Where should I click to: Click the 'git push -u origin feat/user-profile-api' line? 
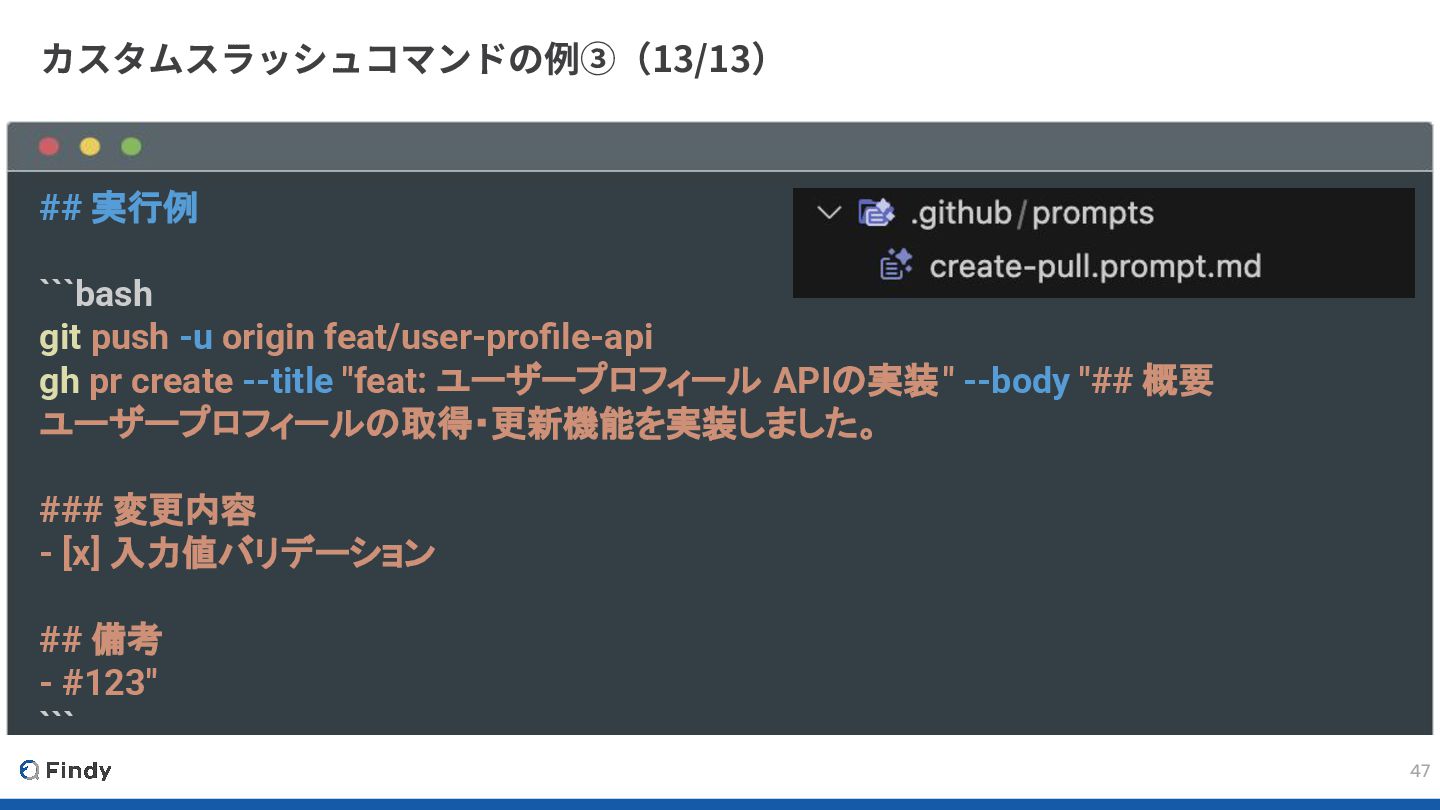(x=346, y=337)
